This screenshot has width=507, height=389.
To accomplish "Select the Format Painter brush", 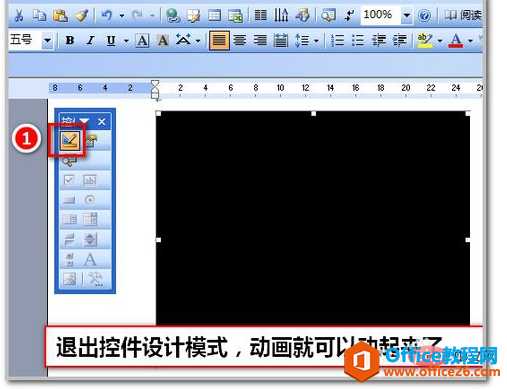I will tap(82, 15).
